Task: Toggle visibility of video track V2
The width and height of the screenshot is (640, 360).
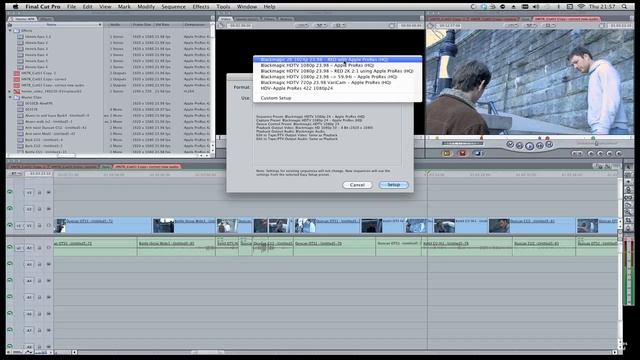Action: pyautogui.click(x=10, y=209)
